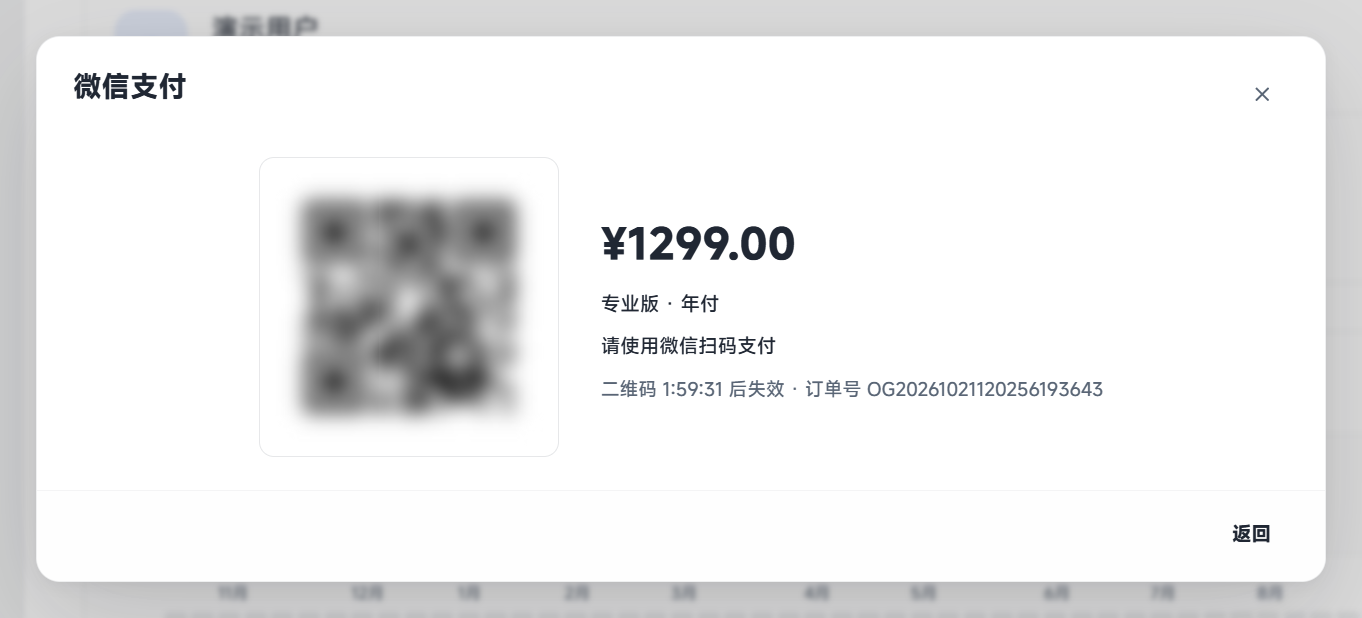Click the 11月 chart axis label
The width and height of the screenshot is (1362, 618).
click(233, 593)
